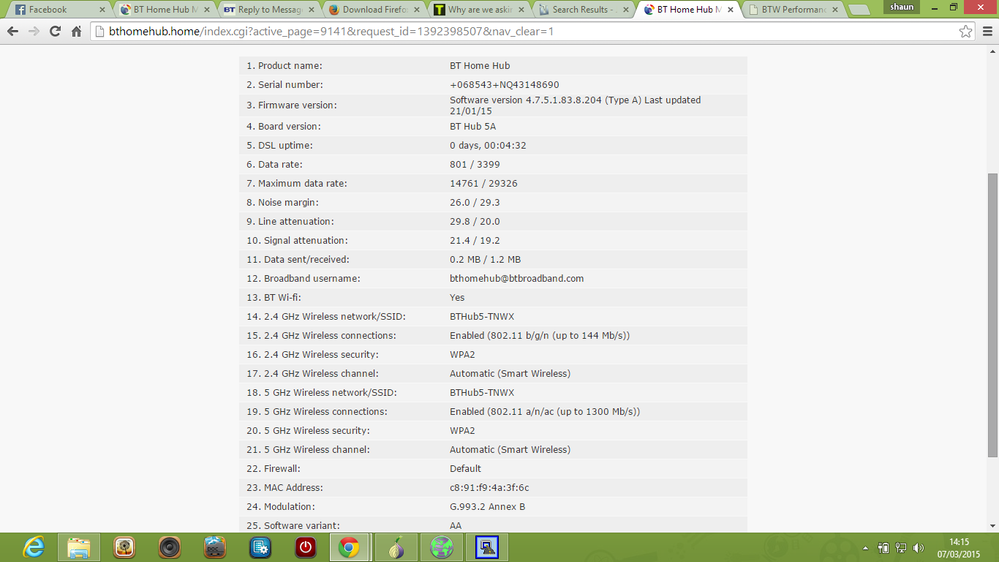Select the Product name value BT Home Hub
The height and width of the screenshot is (562, 999).
(480, 66)
